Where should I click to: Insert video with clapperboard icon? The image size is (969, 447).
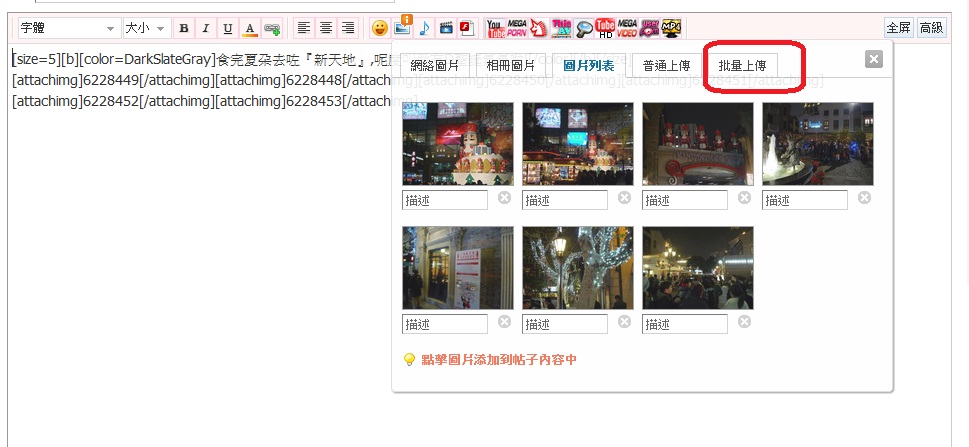[446, 28]
